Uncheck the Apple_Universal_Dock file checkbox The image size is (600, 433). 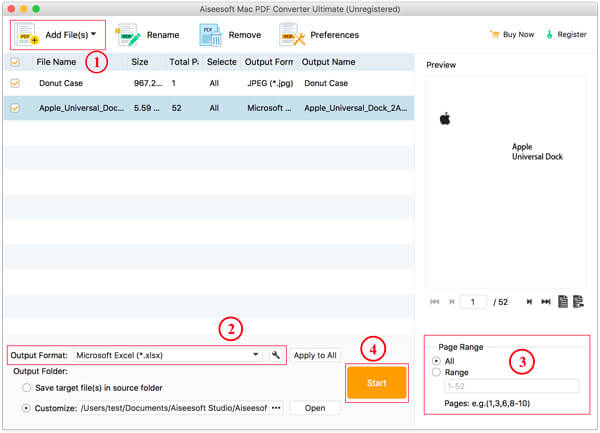[15, 108]
